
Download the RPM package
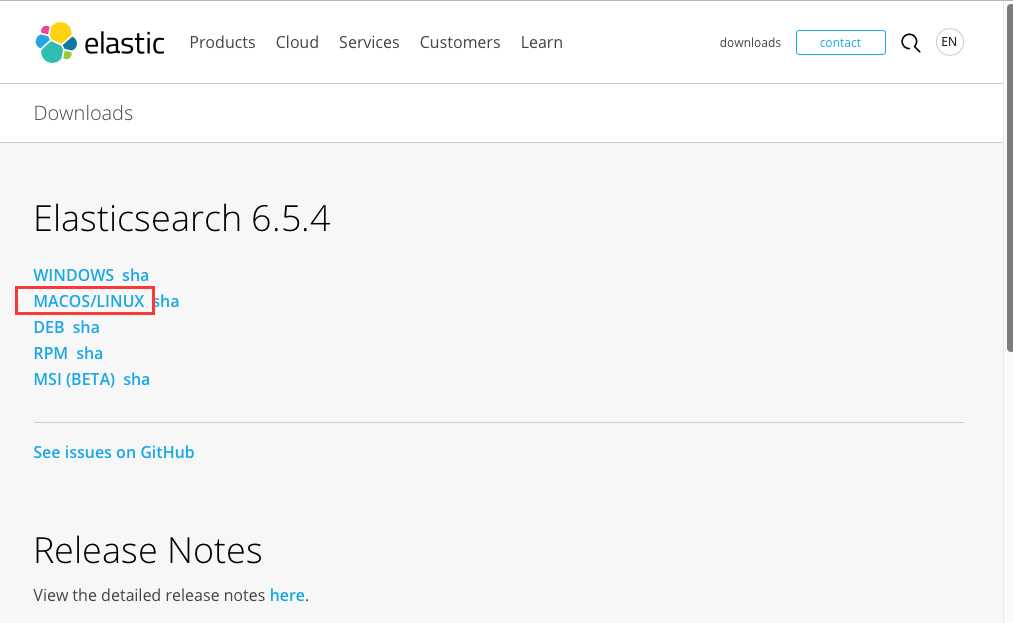[50, 353]
